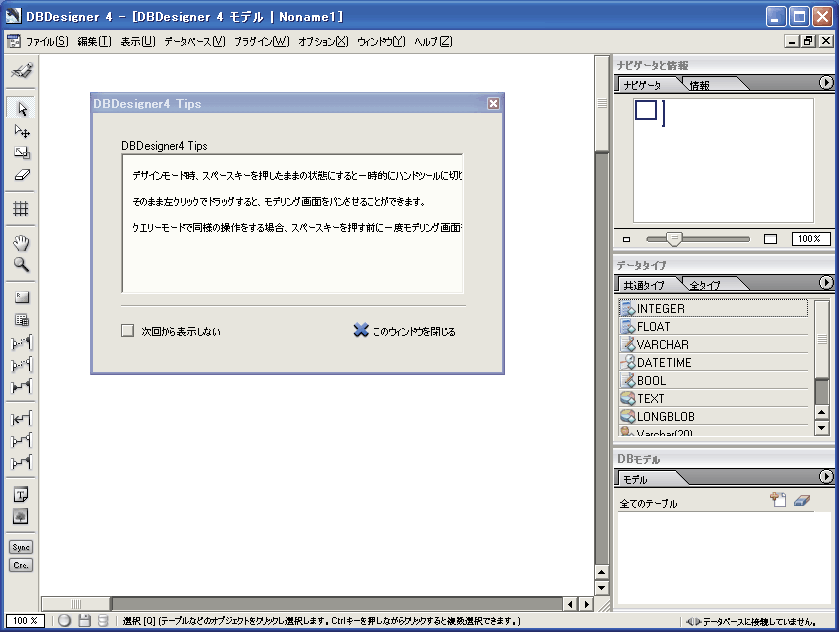Select the BOOL datatype
Screen dimensions: 839x632
point(714,380)
